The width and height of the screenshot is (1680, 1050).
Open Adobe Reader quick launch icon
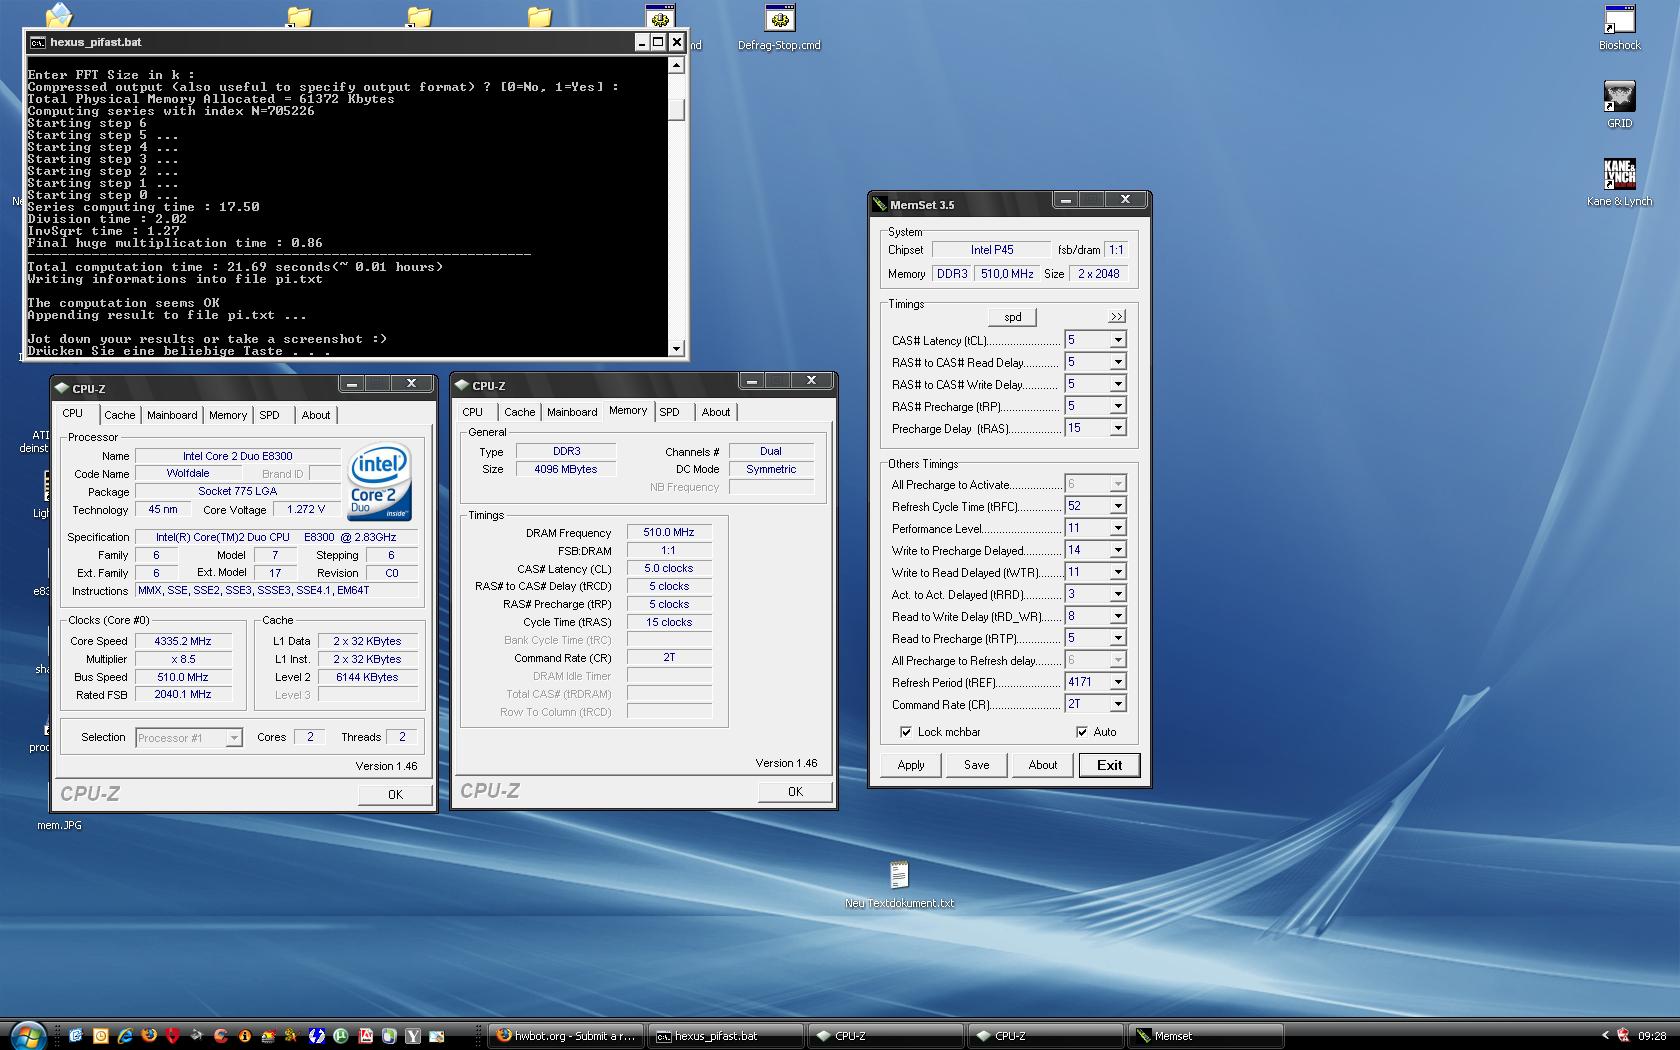coord(366,1036)
